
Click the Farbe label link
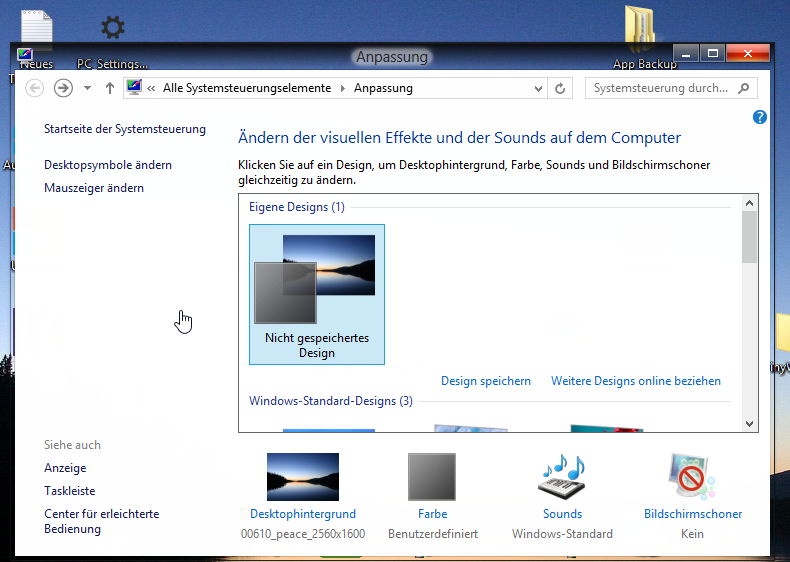pyautogui.click(x=432, y=514)
